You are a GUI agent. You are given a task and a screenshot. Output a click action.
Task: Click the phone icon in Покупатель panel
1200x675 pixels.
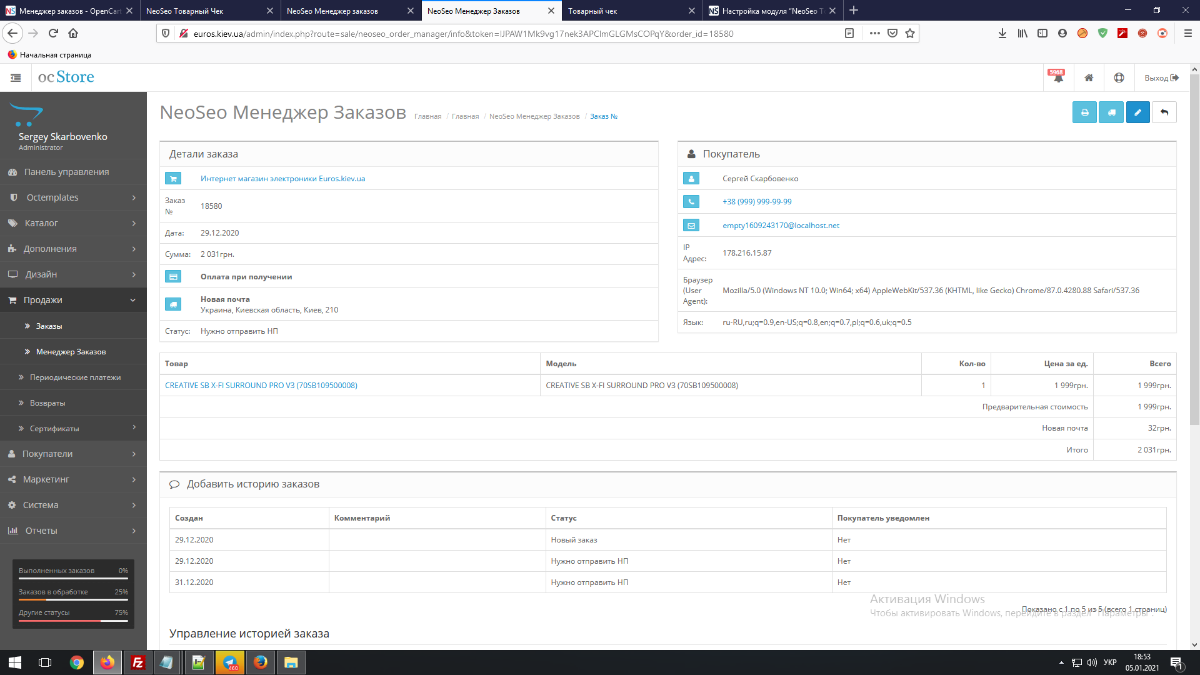(x=691, y=201)
